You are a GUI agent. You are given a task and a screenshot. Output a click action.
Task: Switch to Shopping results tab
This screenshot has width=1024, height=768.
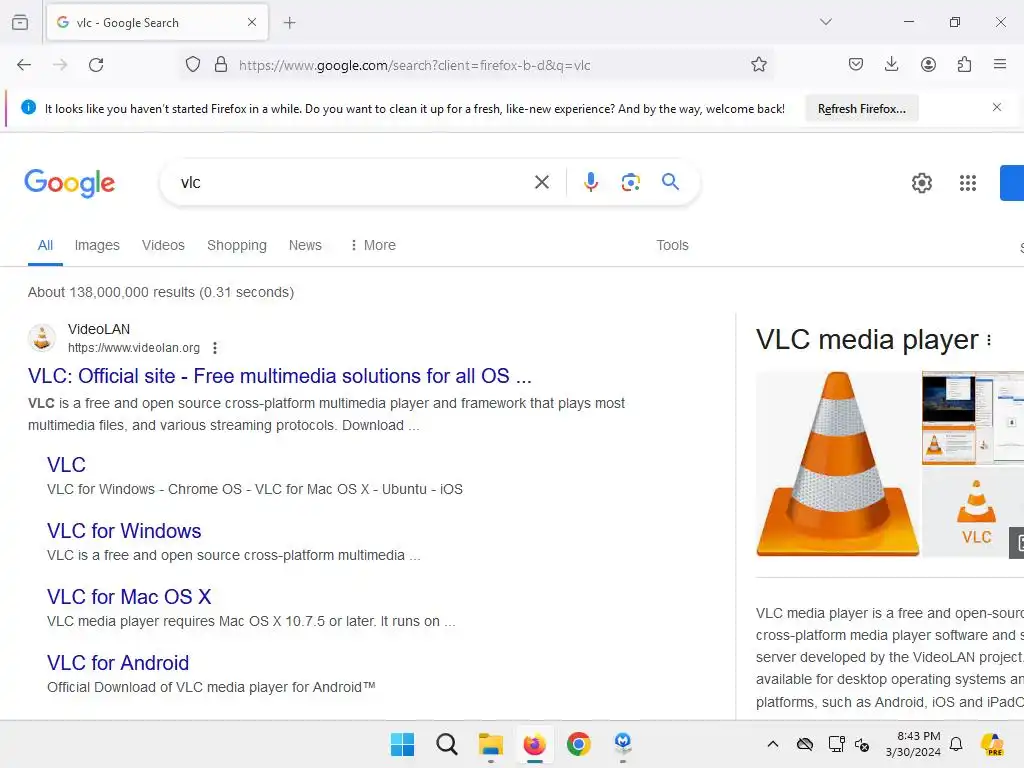coord(236,245)
